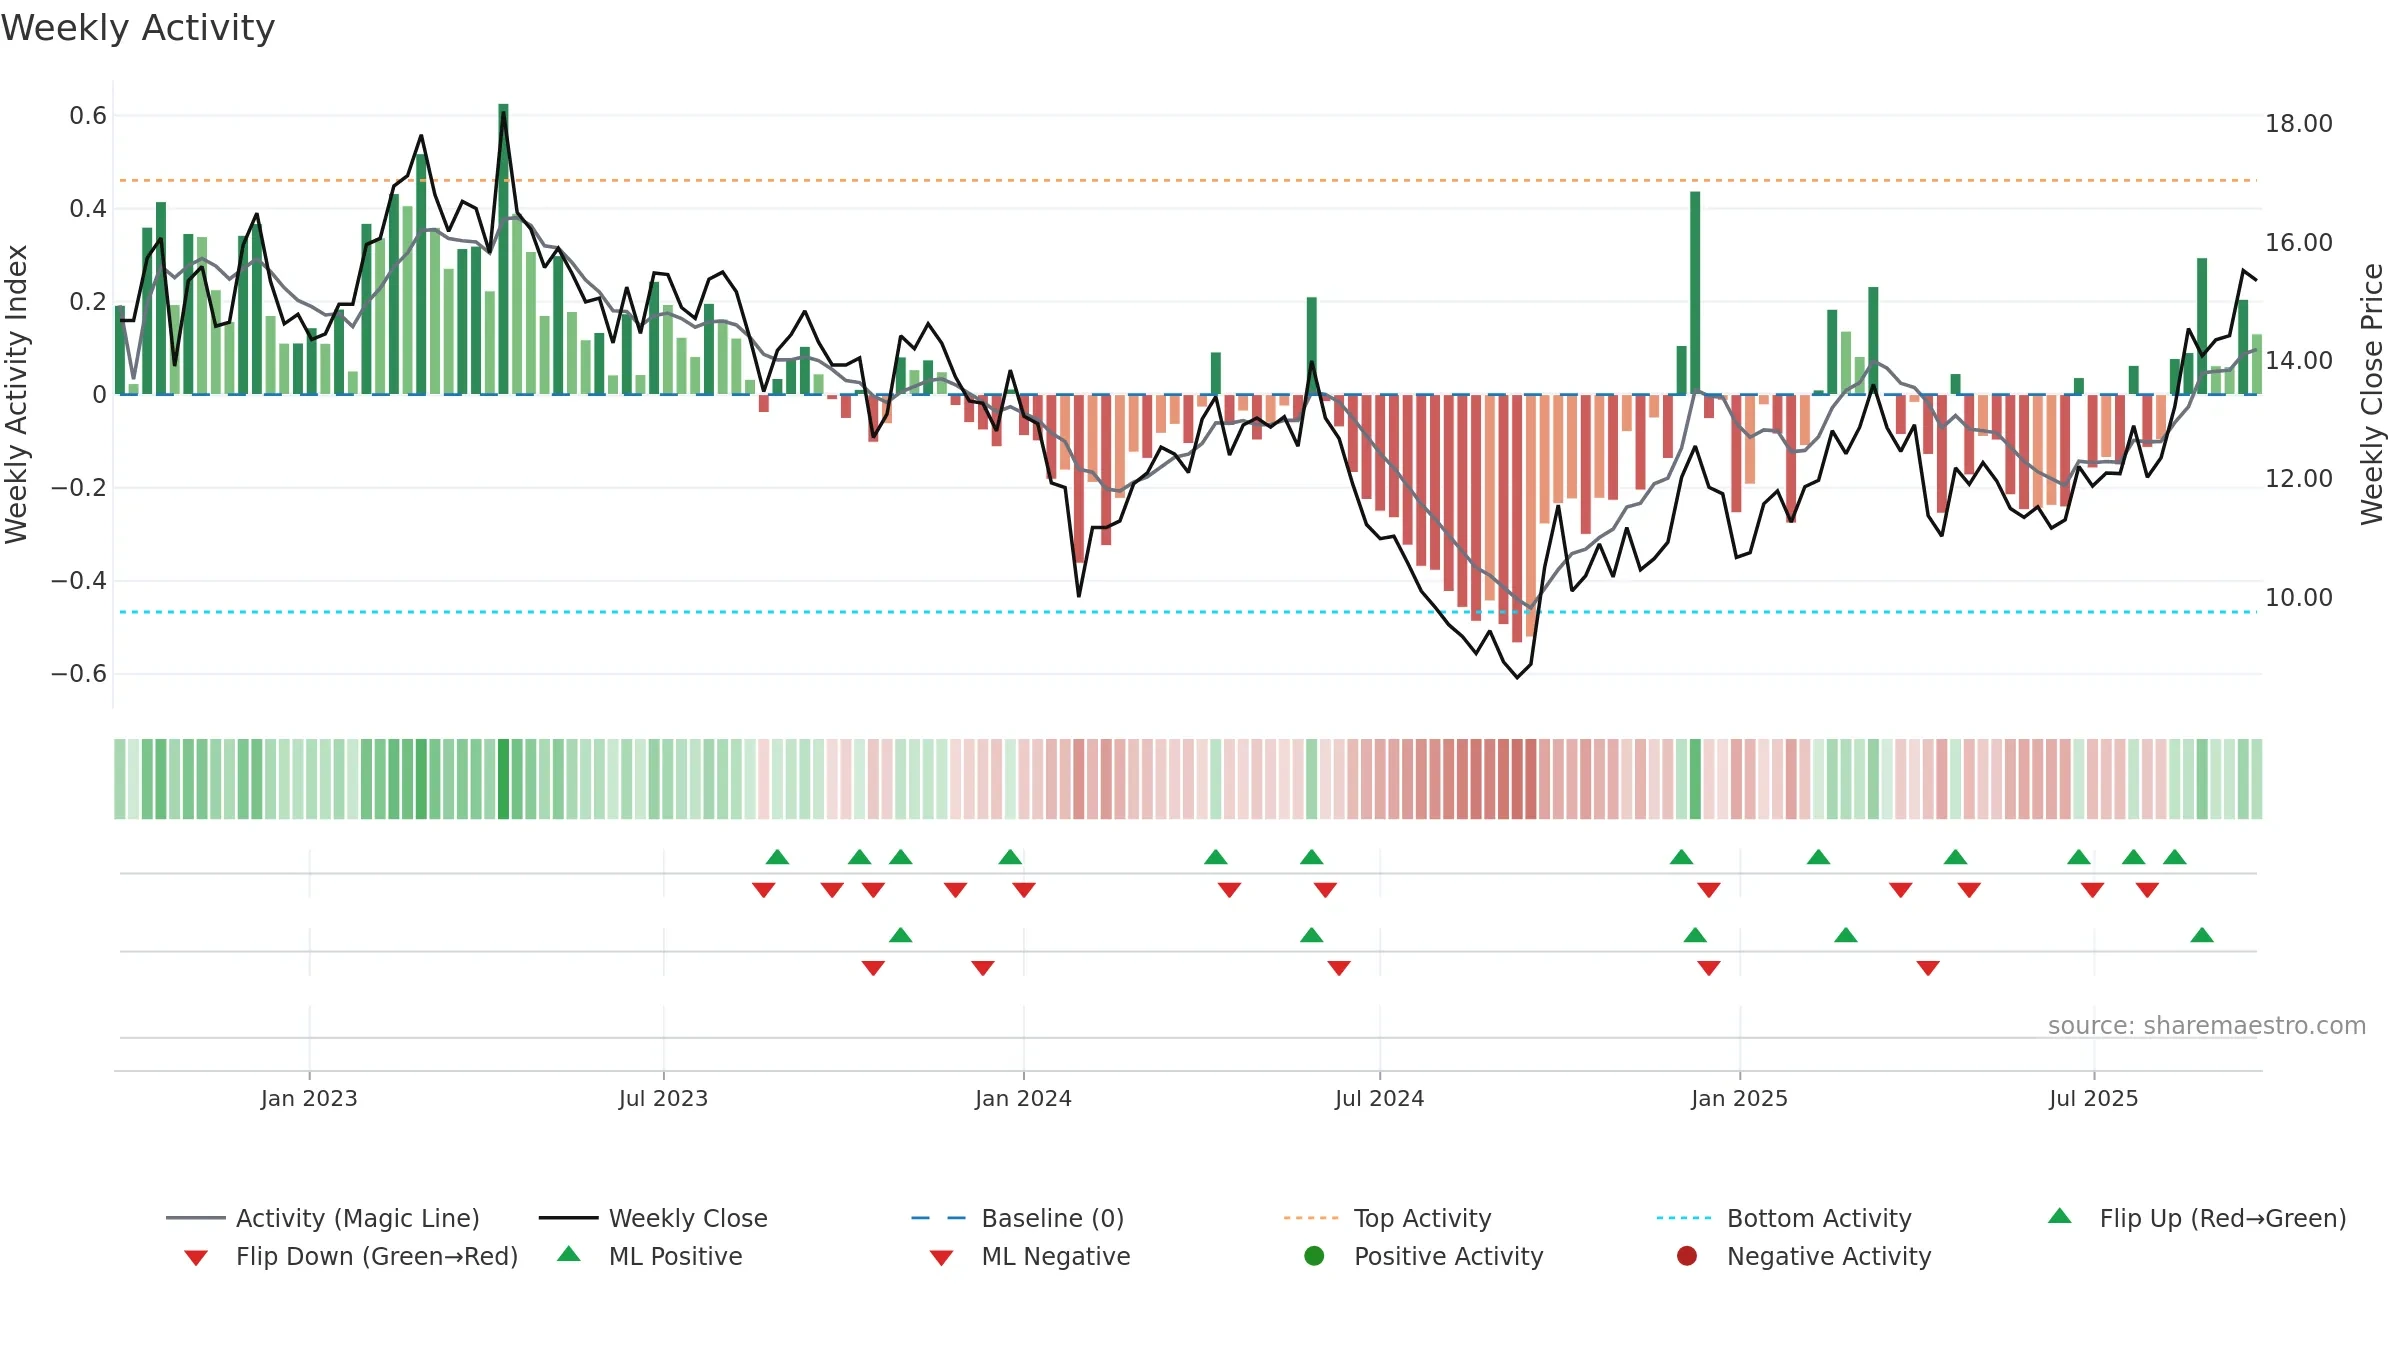This screenshot has width=2400, height=1350.
Task: Click the ML Negative red triangle legend icon
Action: 942,1258
